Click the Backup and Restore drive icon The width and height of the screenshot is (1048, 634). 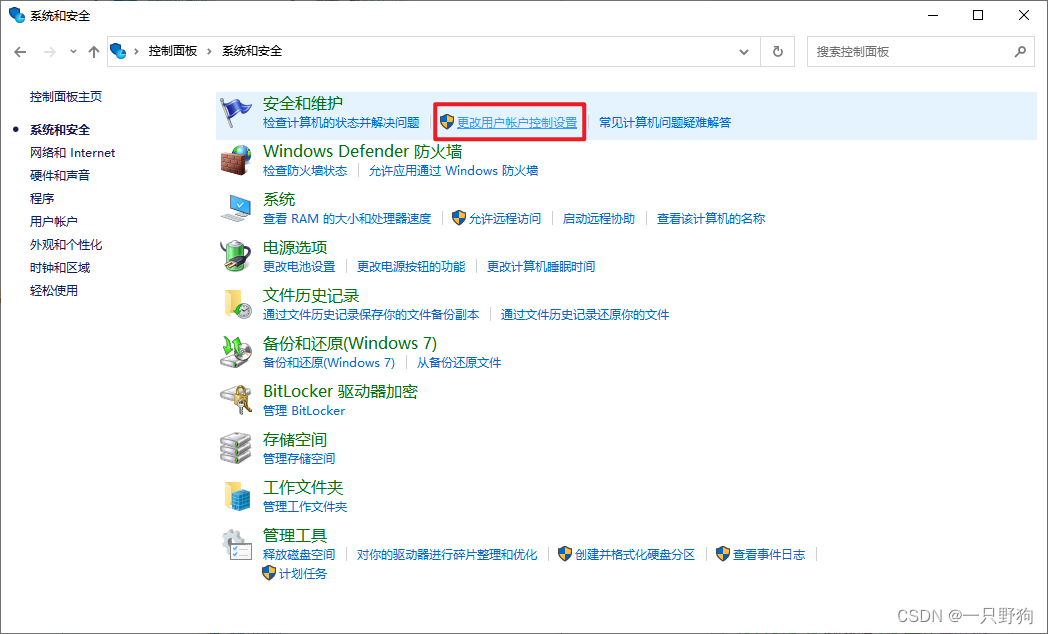click(236, 353)
